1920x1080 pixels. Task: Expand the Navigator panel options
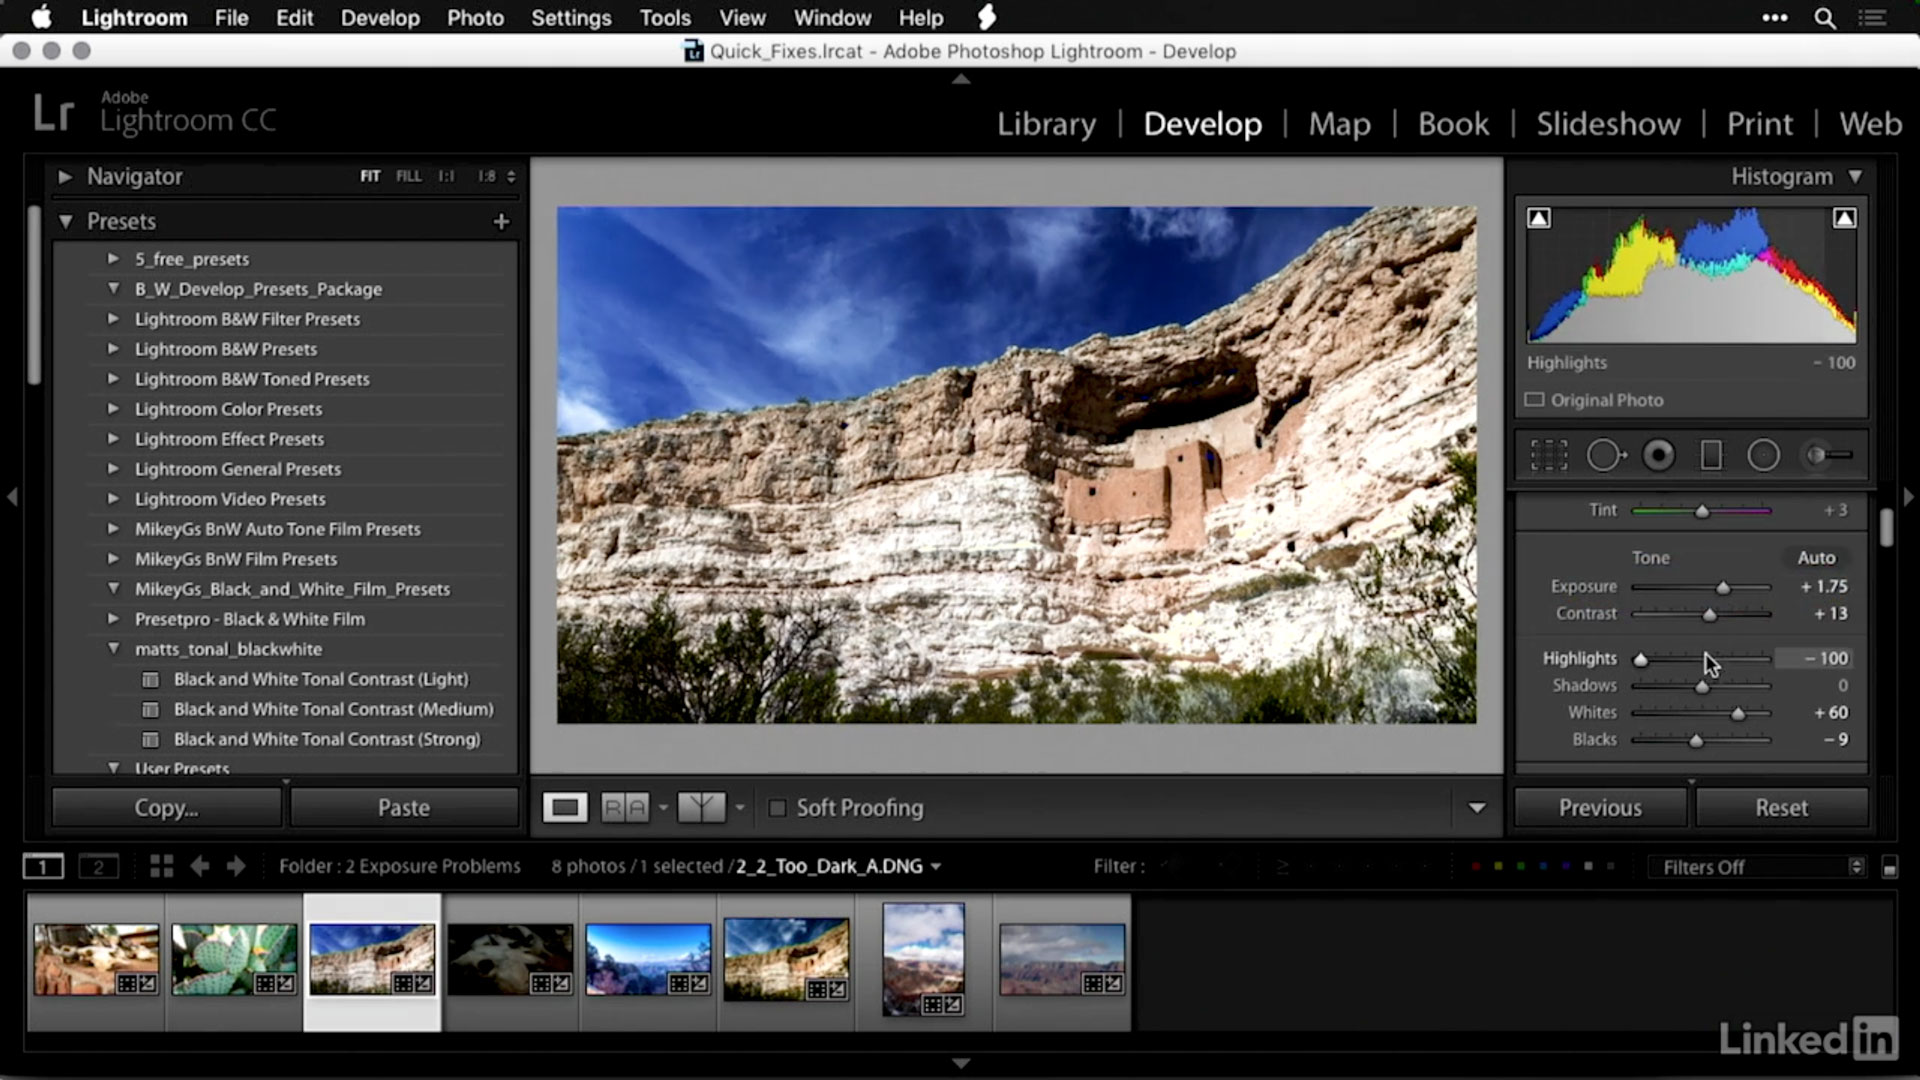click(62, 175)
